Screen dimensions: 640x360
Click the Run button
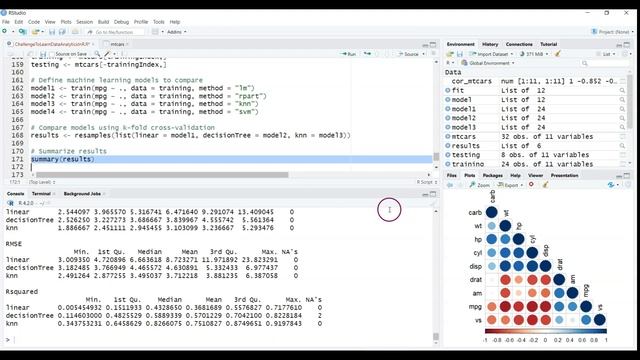tap(348, 54)
